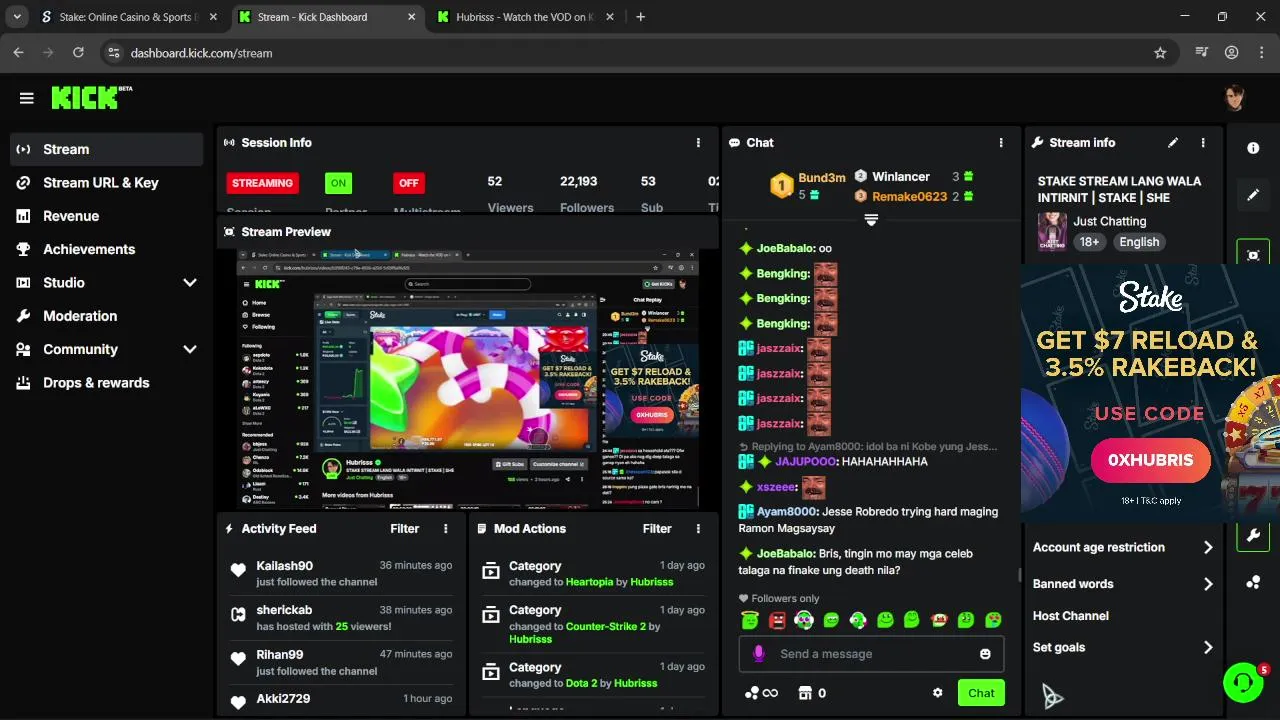Click the channel points infinity icon
The width and height of the screenshot is (1280, 720).
[x=761, y=693]
